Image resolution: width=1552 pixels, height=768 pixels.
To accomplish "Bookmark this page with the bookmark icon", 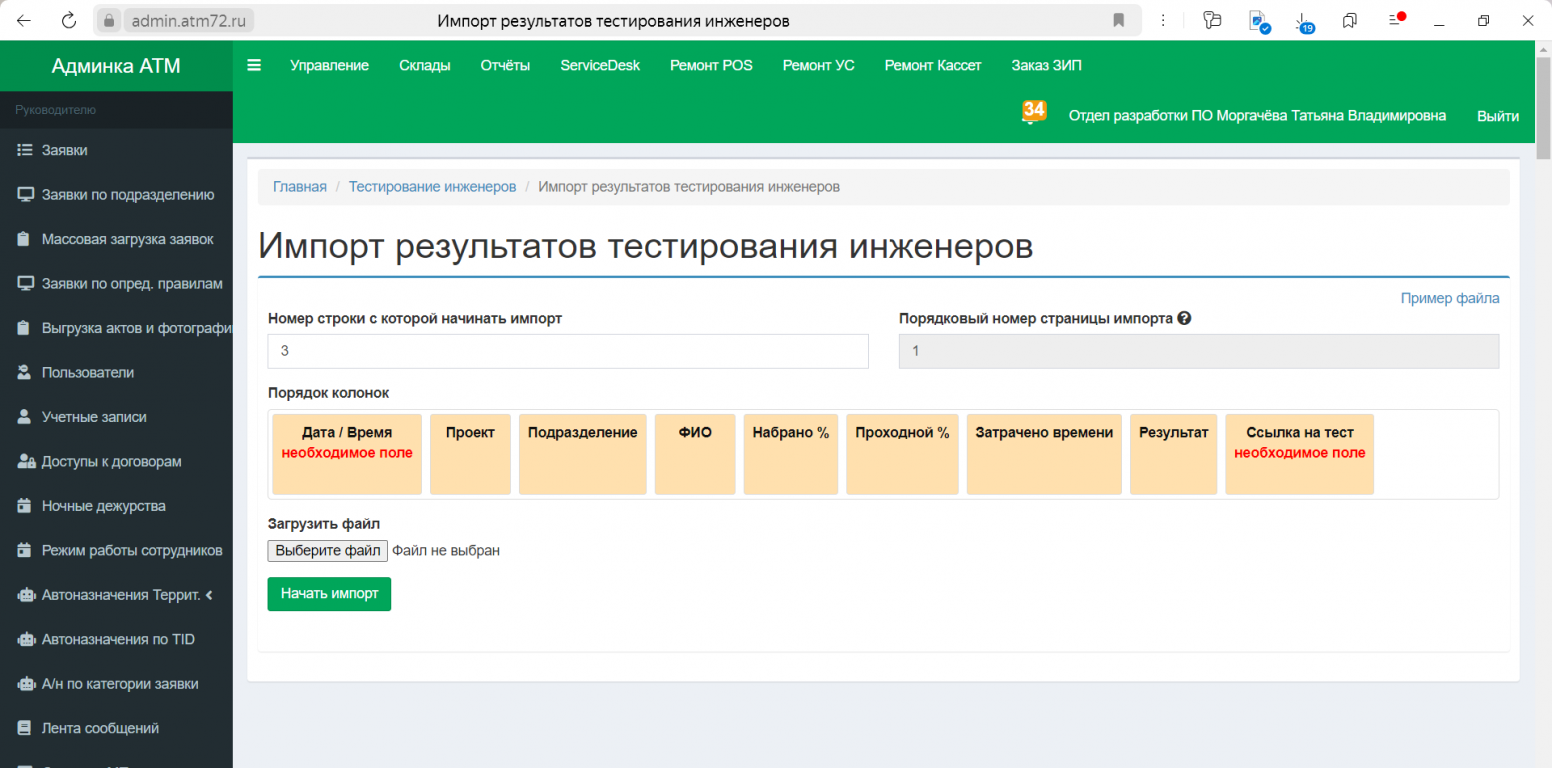I will point(1118,20).
